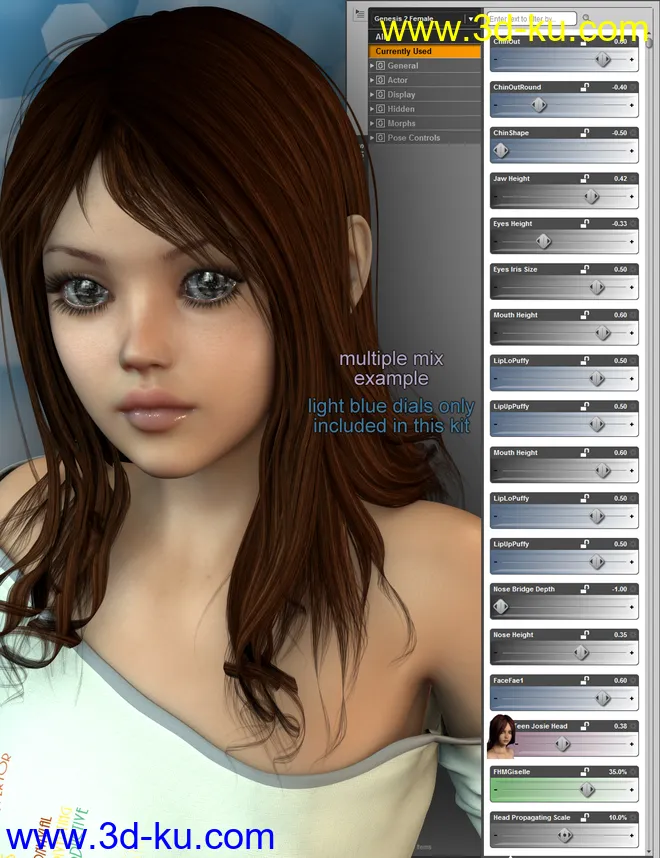Select the Hidden category in the list
The width and height of the screenshot is (660, 858).
[400, 109]
